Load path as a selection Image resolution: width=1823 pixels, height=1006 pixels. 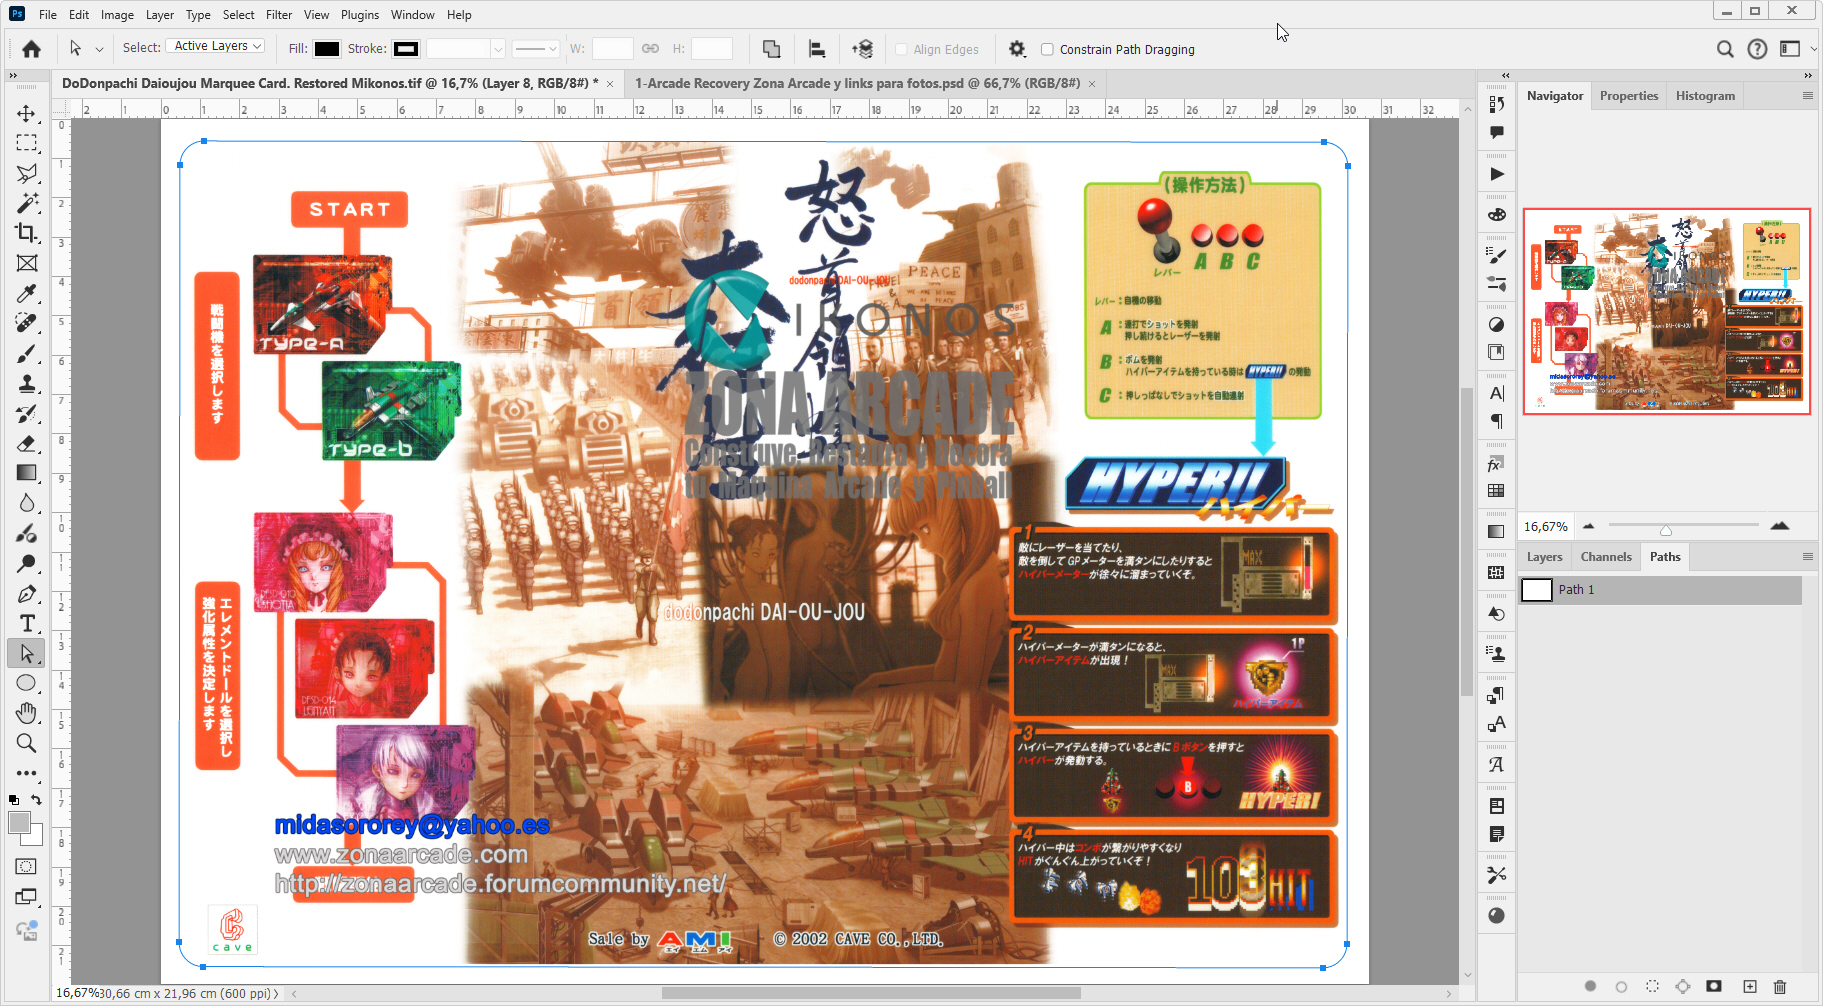tap(1652, 986)
